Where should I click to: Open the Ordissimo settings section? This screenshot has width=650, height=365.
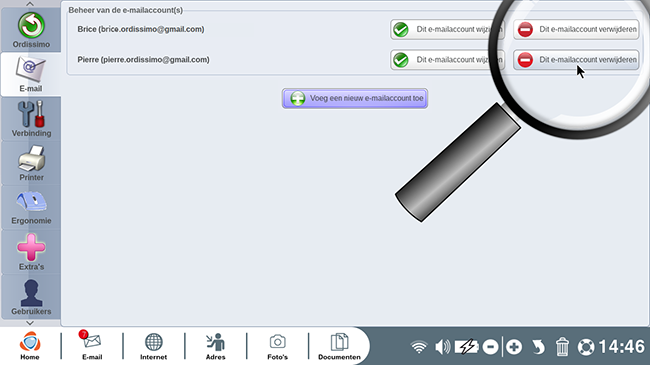tap(31, 30)
